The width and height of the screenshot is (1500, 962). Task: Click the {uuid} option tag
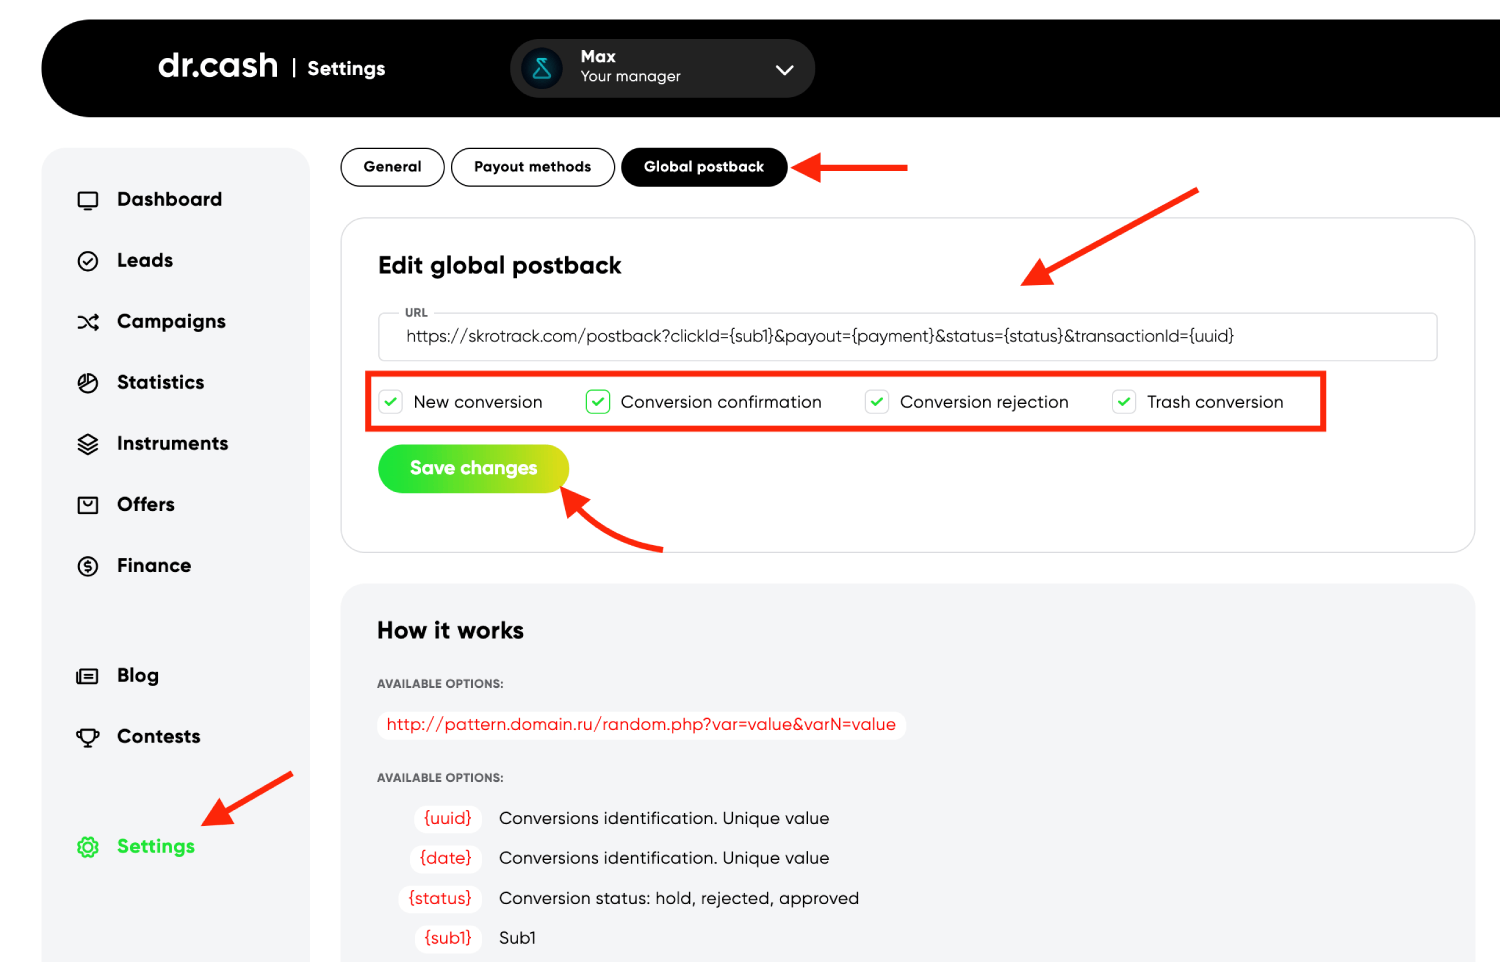click(447, 818)
